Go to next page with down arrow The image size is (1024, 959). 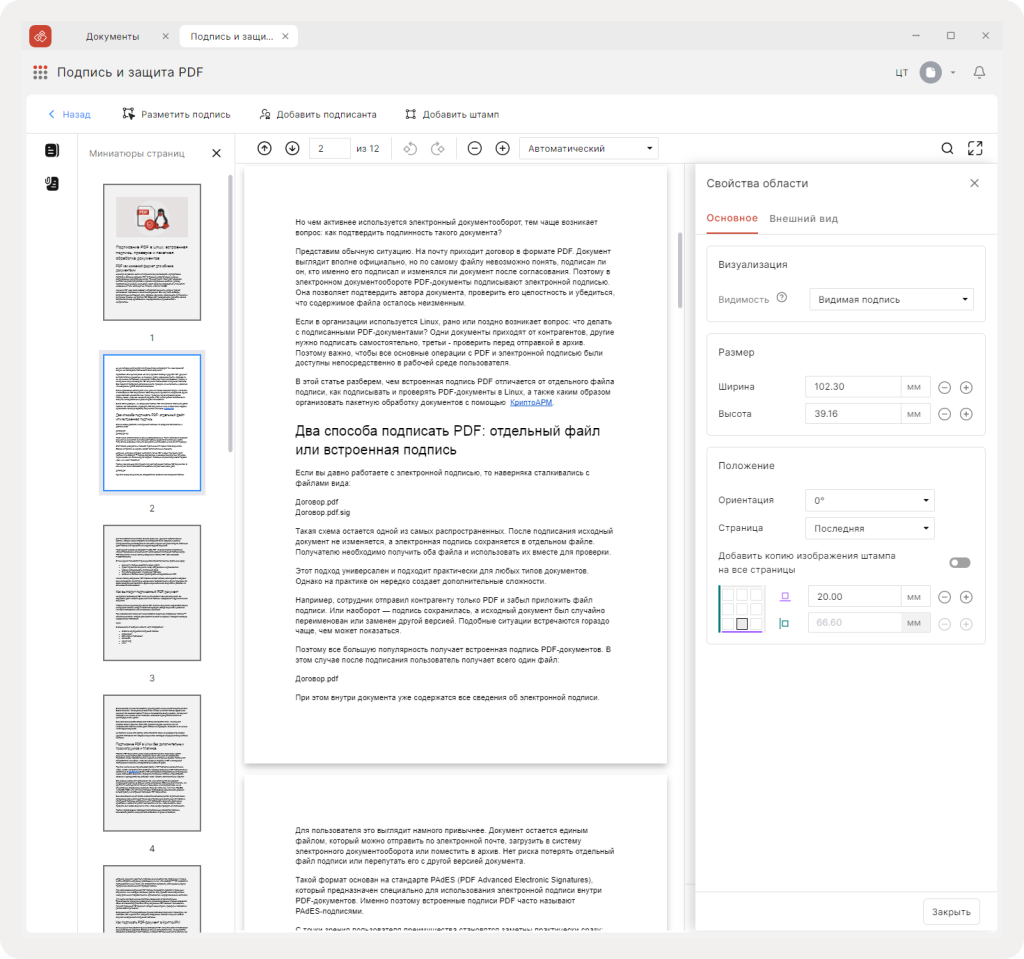(x=293, y=148)
